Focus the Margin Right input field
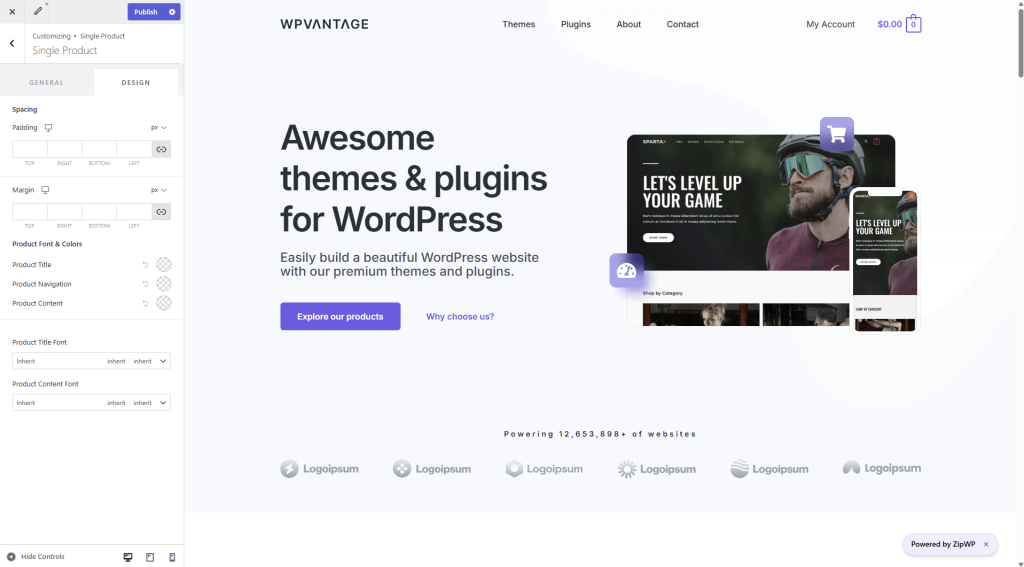Image resolution: width=1024 pixels, height=567 pixels. [65, 212]
